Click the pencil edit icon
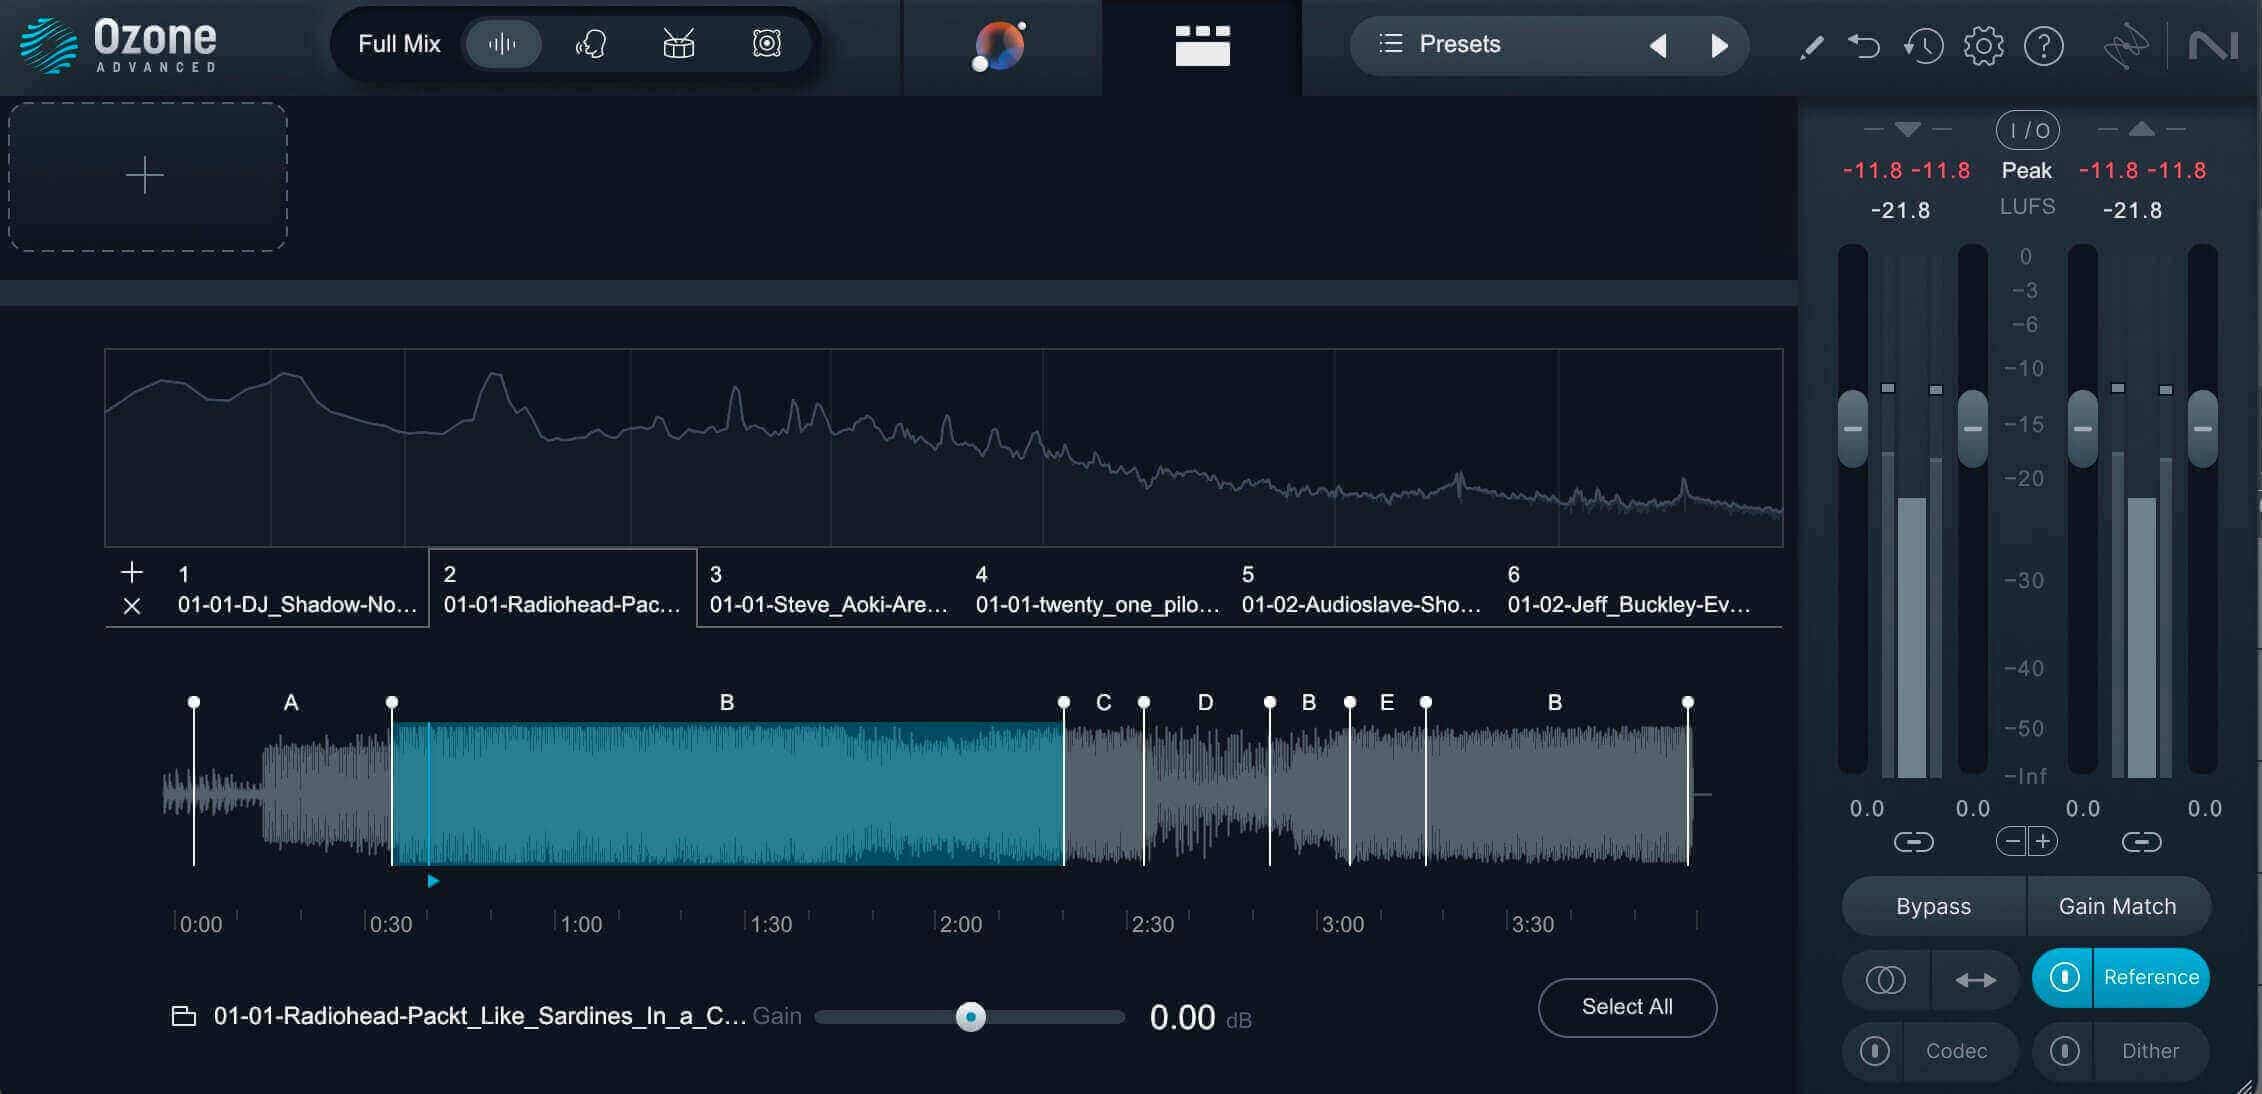The image size is (2262, 1094). tap(1811, 47)
